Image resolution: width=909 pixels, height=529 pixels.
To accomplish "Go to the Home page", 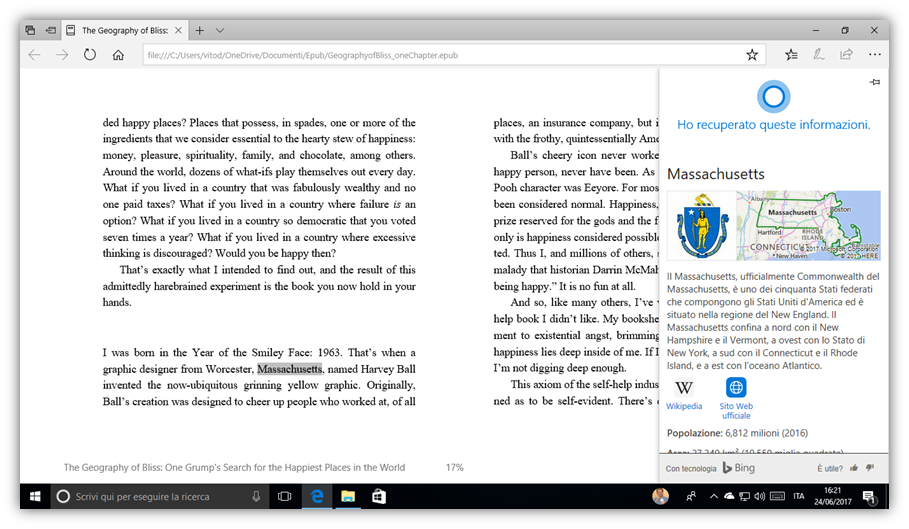I will (x=118, y=55).
